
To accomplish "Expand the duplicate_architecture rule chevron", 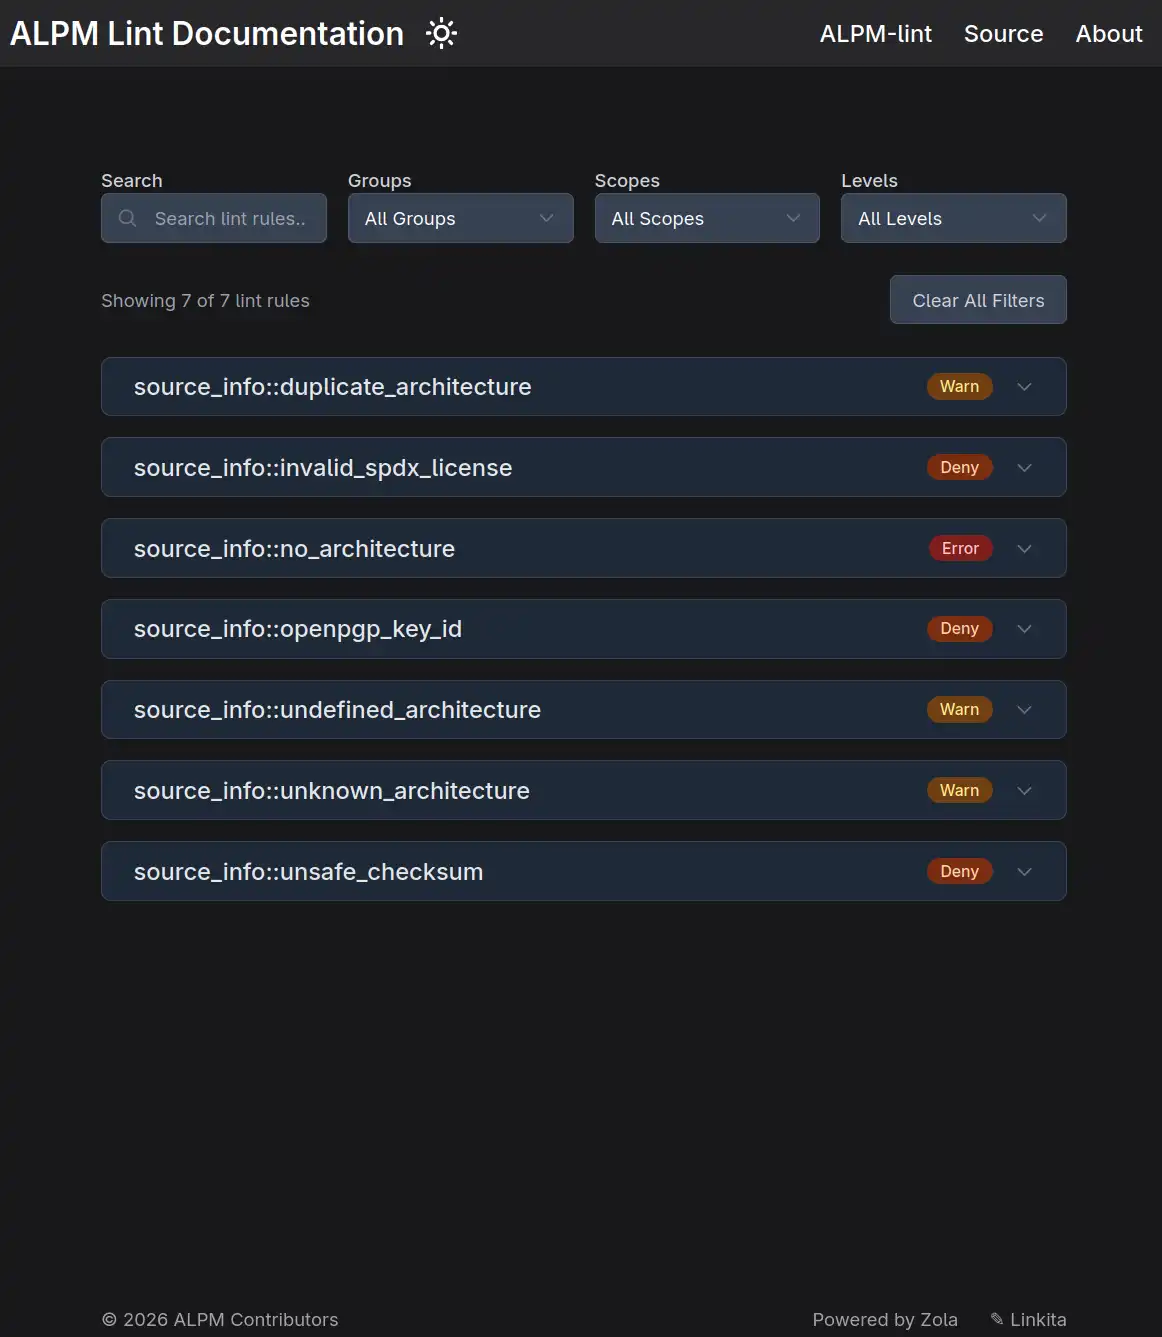I will pyautogui.click(x=1024, y=387).
